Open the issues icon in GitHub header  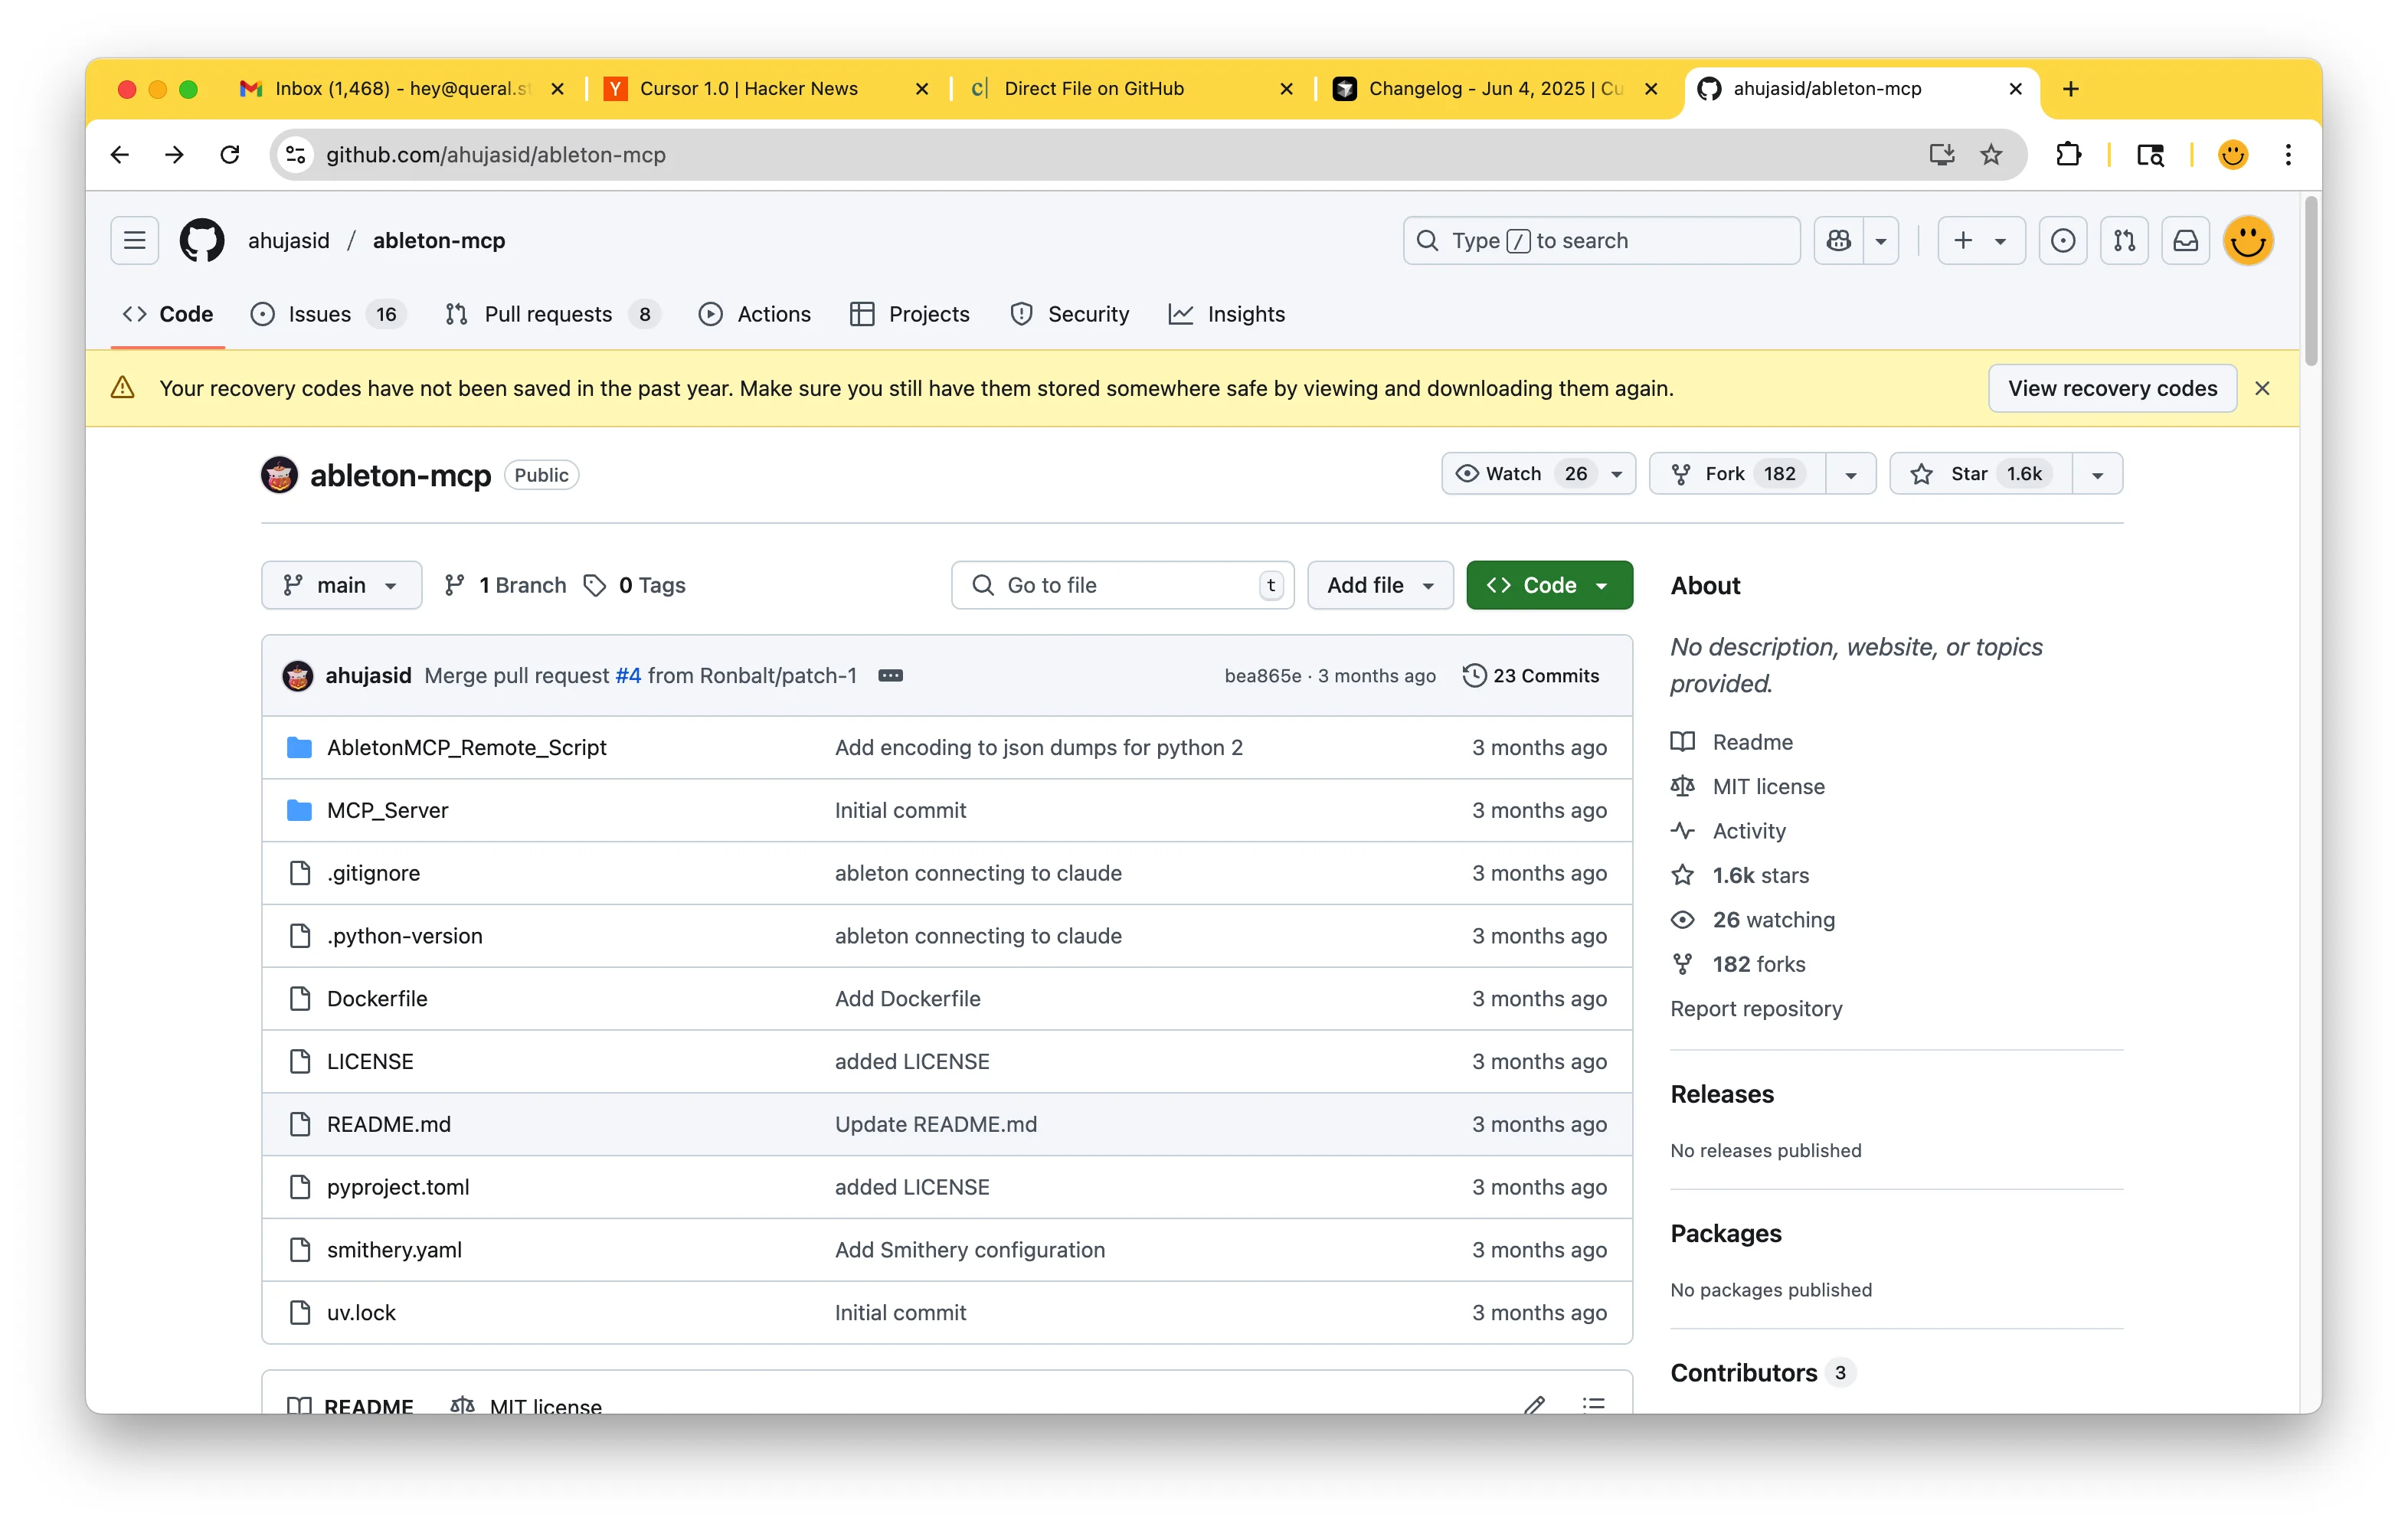(2062, 240)
